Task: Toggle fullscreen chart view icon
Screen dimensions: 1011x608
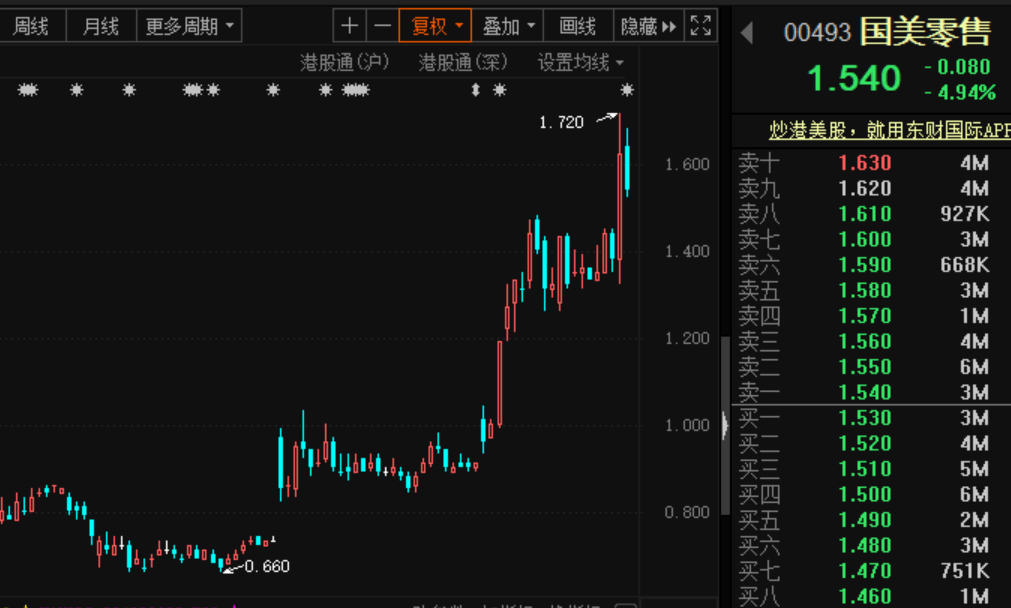Action: tap(701, 26)
